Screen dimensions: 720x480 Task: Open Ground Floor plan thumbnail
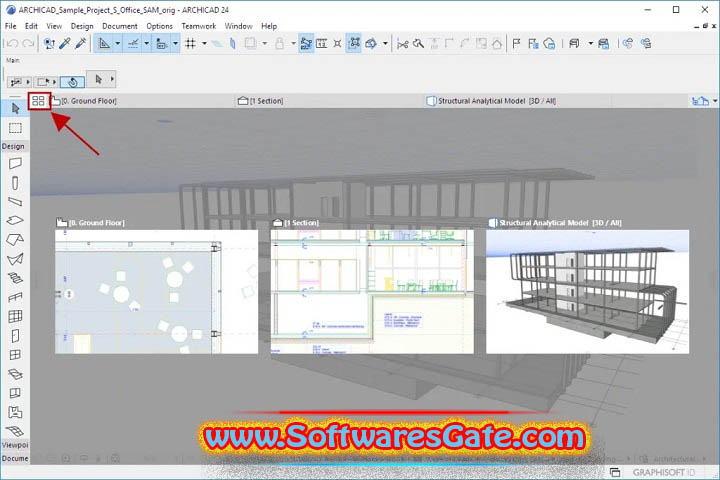pos(157,292)
